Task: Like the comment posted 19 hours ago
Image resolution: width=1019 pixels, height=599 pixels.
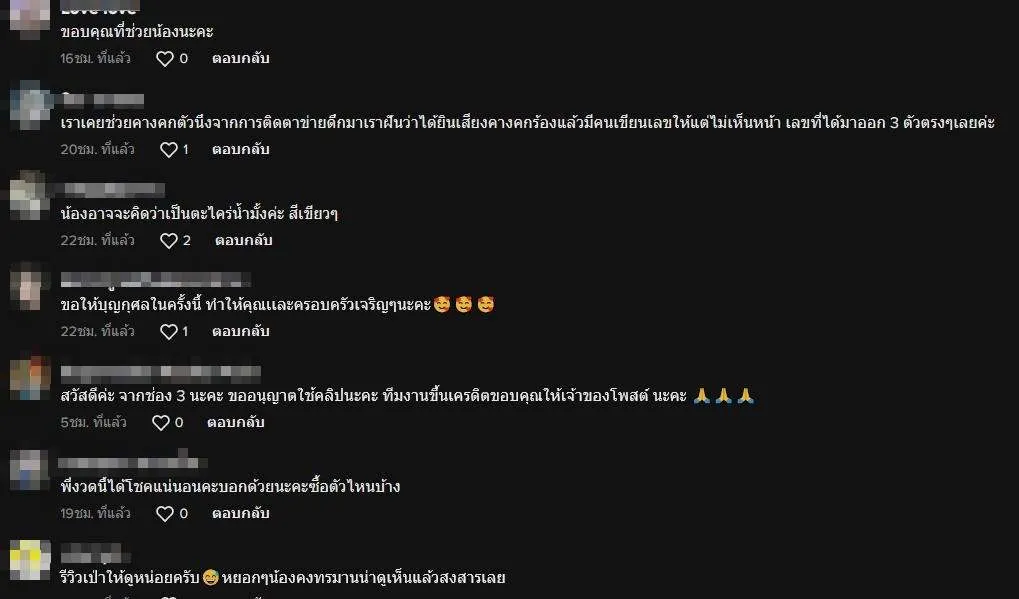Action: click(x=165, y=514)
